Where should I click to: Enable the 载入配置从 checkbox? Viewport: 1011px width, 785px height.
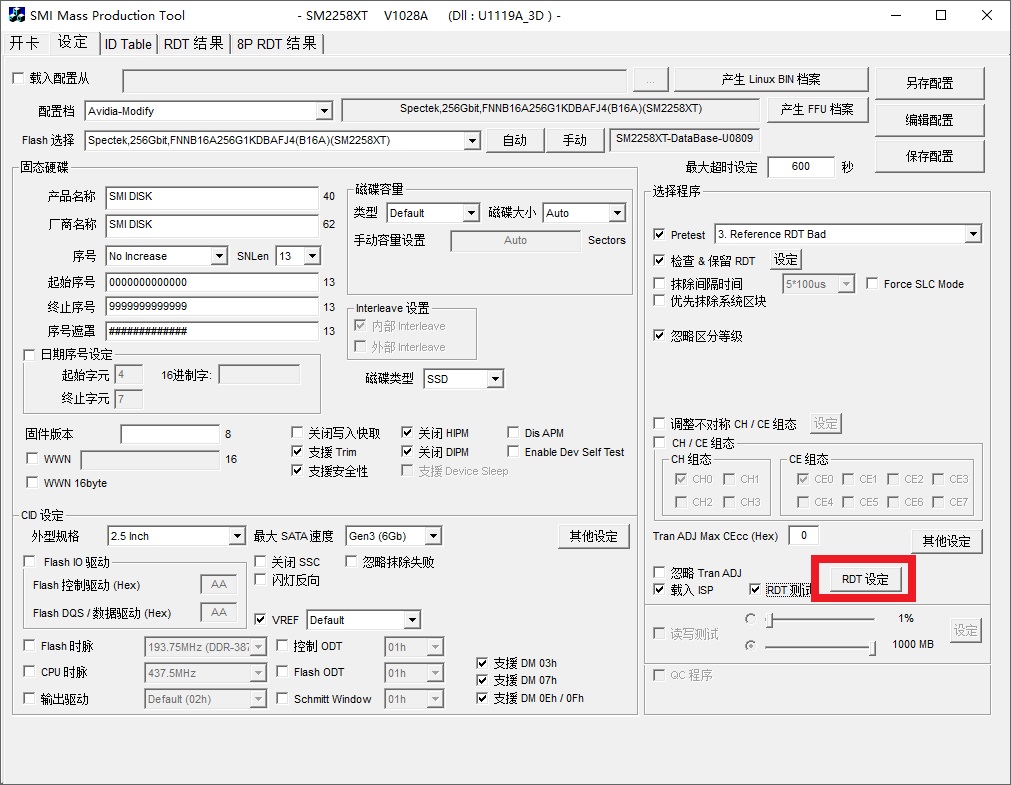17,78
